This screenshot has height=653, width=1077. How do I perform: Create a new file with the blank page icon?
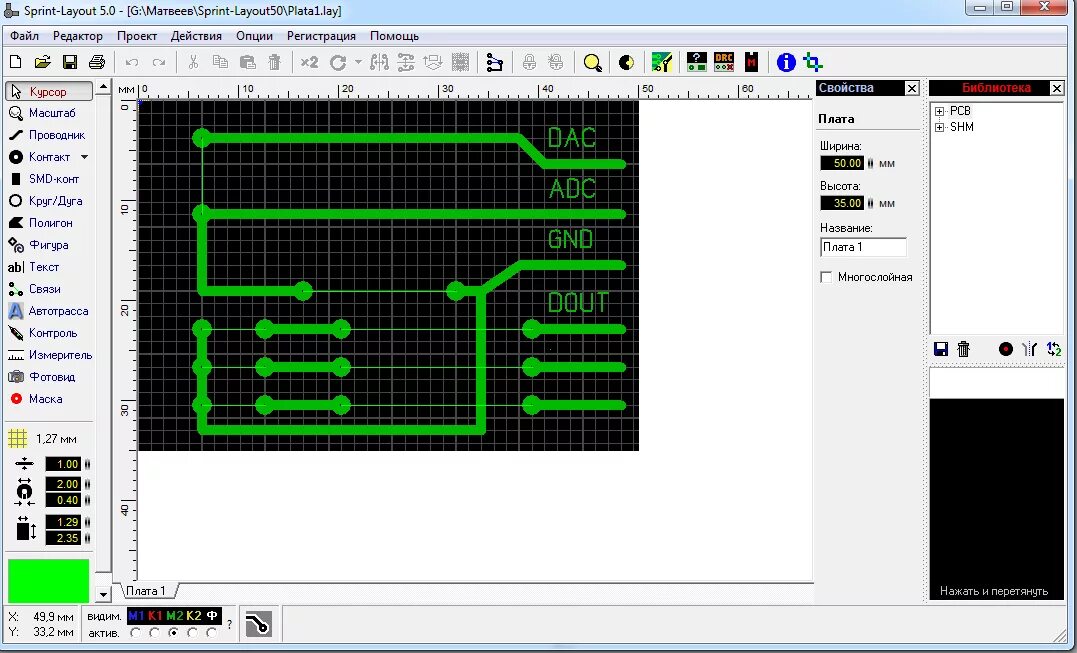pyautogui.click(x=15, y=62)
